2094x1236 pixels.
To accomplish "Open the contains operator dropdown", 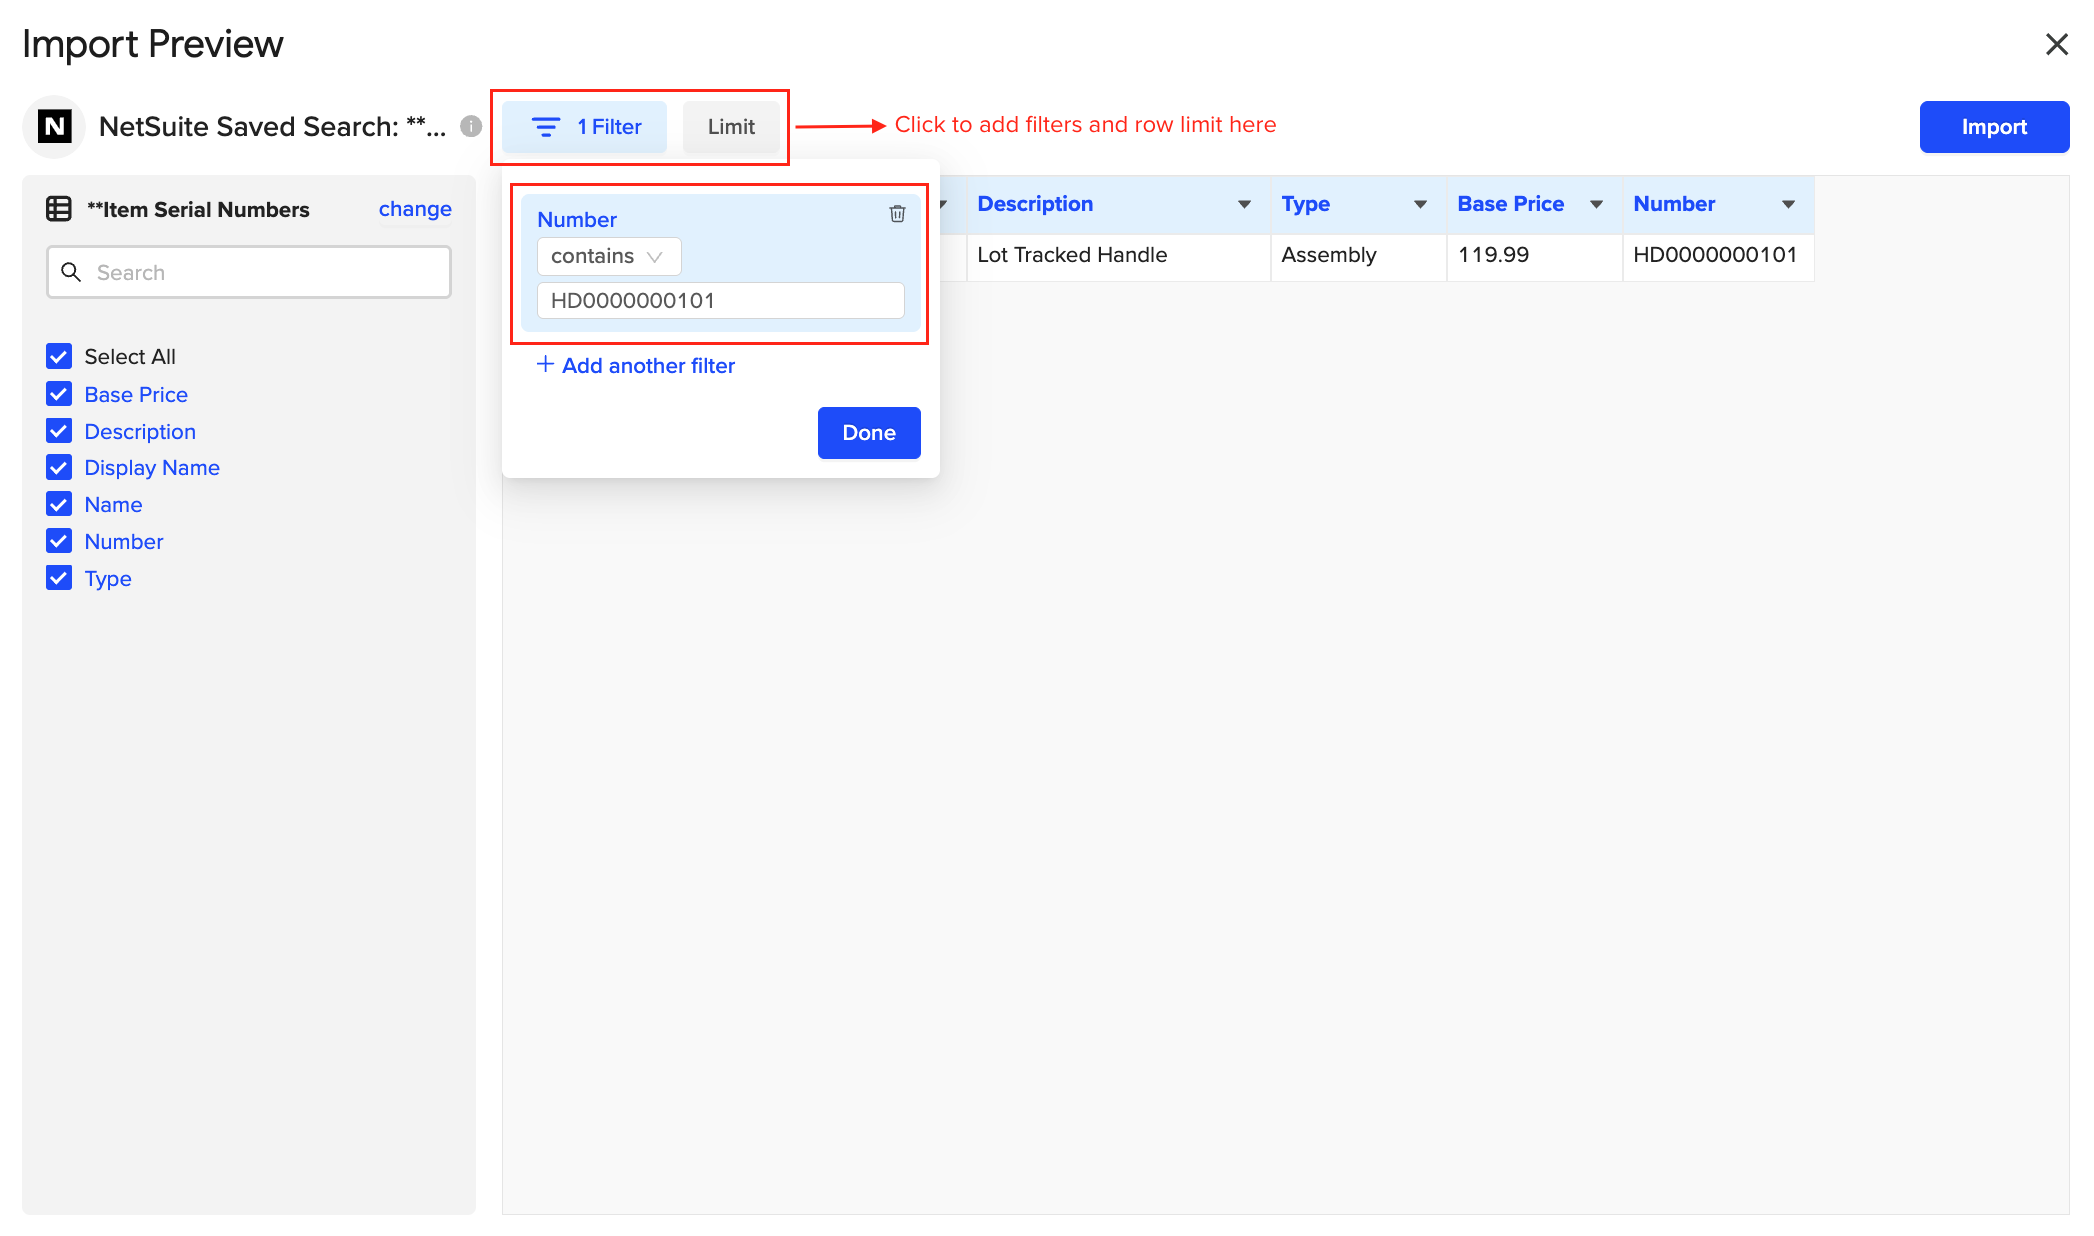I will [608, 256].
